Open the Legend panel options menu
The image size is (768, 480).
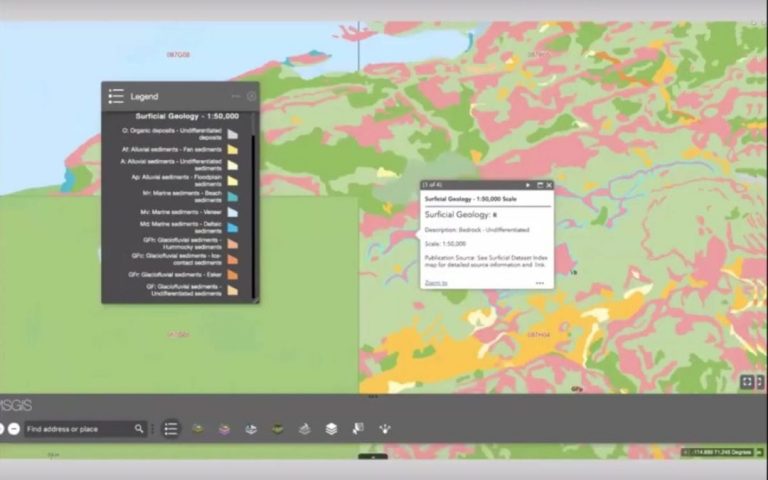click(236, 97)
